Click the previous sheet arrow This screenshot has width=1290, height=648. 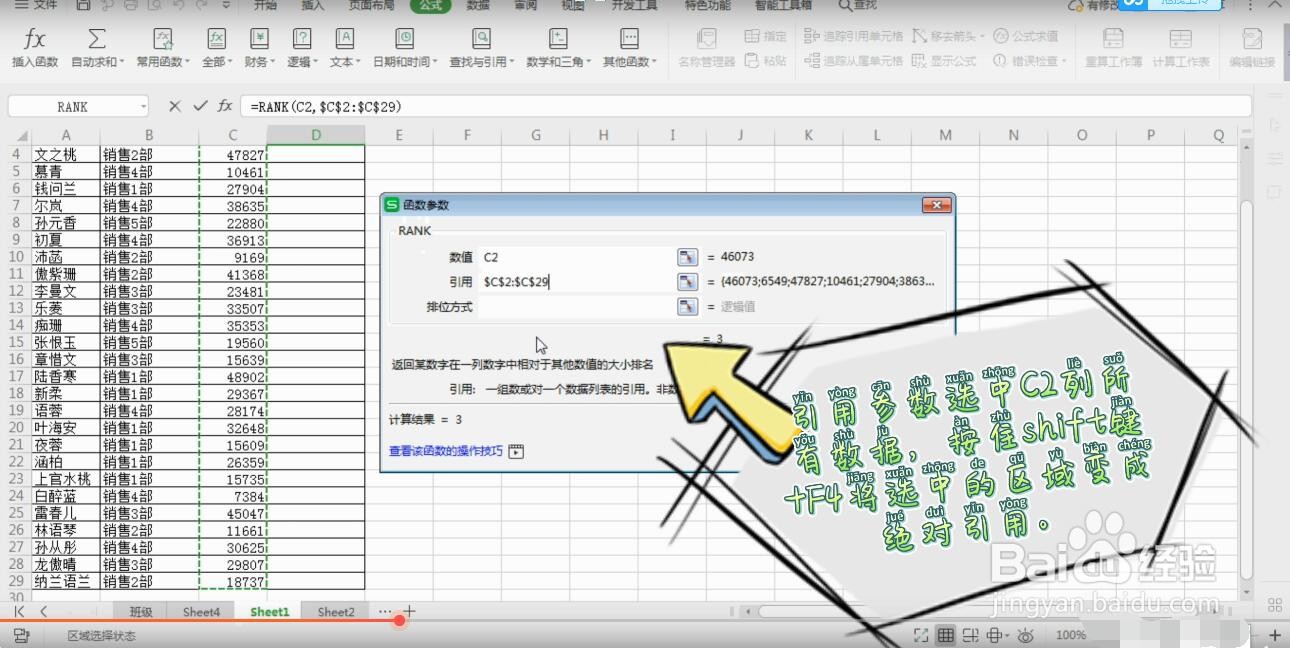tap(43, 611)
